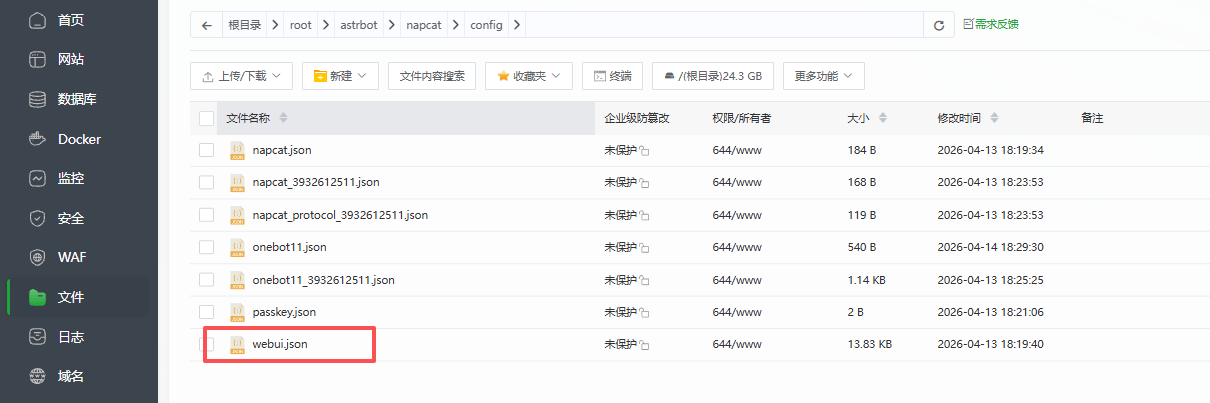Click the napcat_3932612511.json file icon
The image size is (1210, 403).
click(238, 182)
